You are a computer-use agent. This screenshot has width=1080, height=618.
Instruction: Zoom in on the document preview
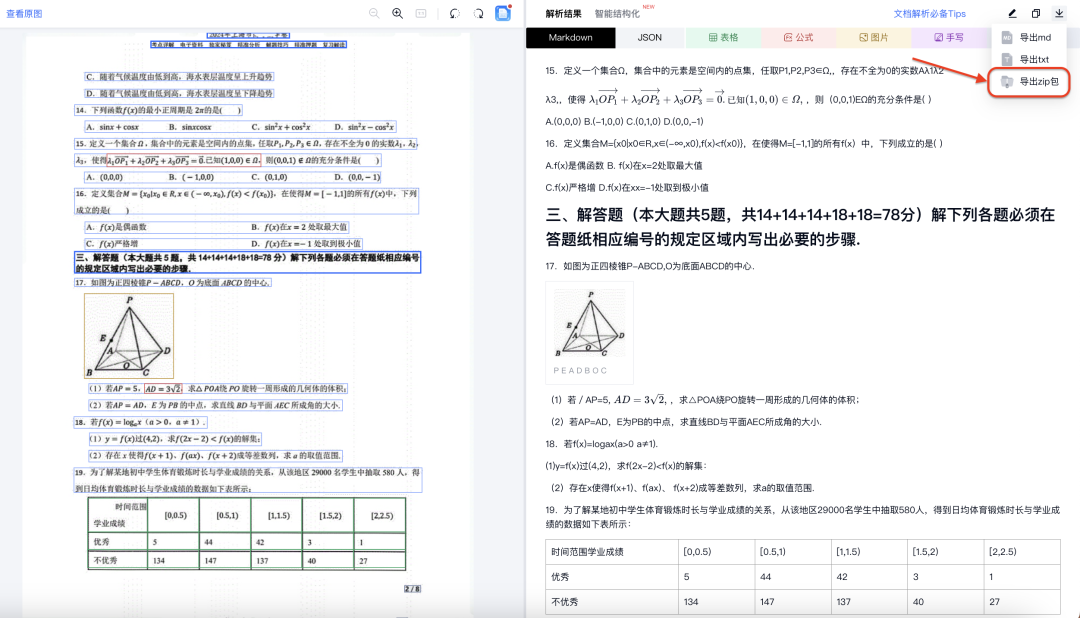click(397, 13)
